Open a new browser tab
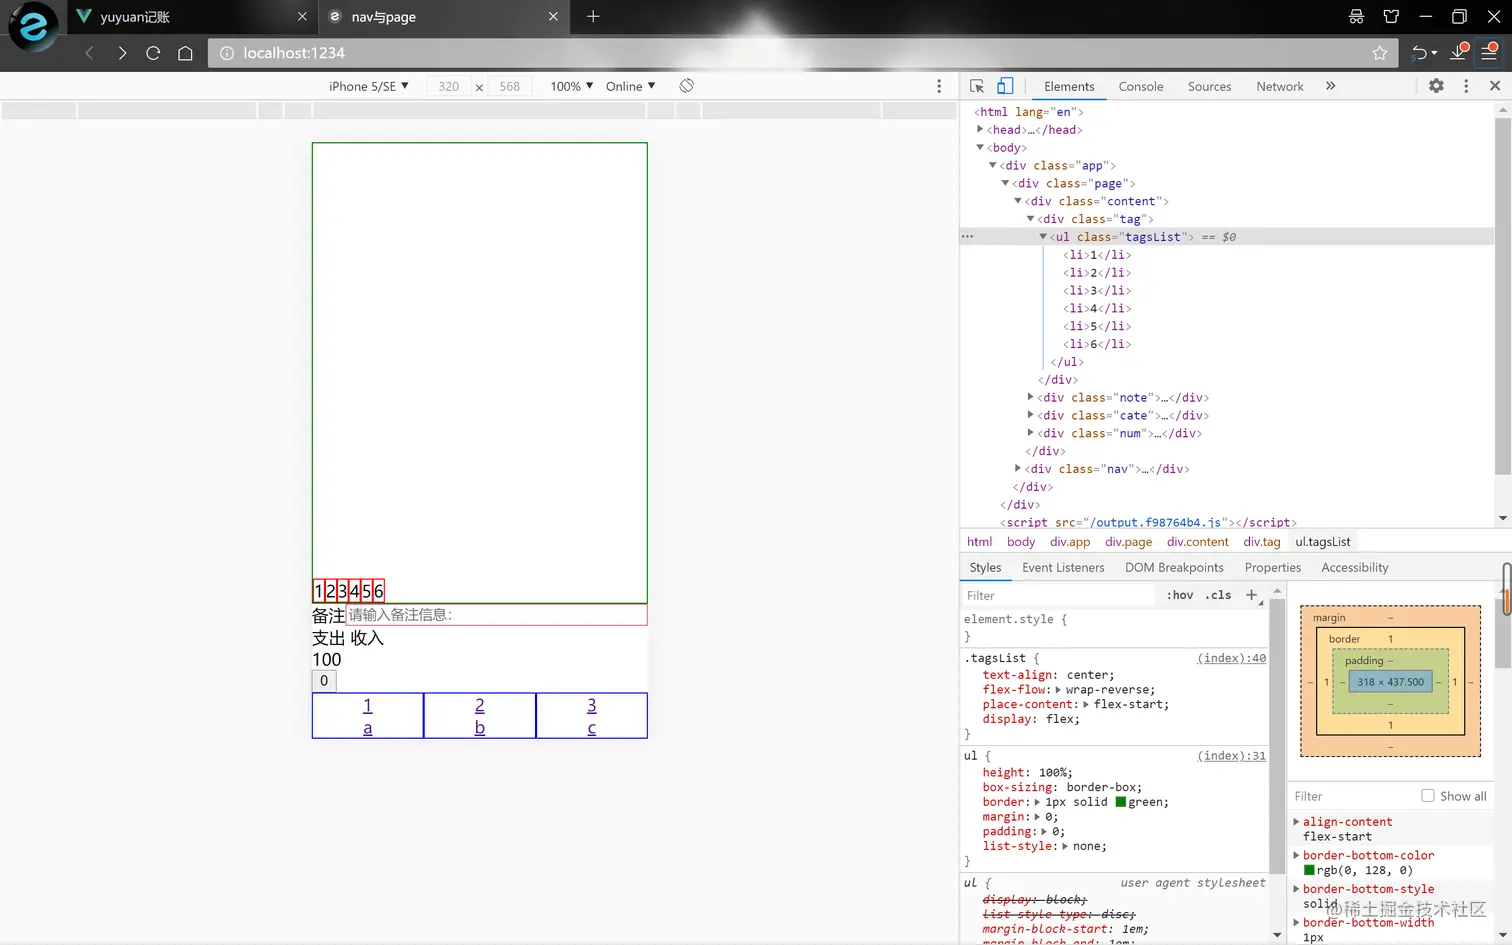The height and width of the screenshot is (945, 1512). (593, 16)
